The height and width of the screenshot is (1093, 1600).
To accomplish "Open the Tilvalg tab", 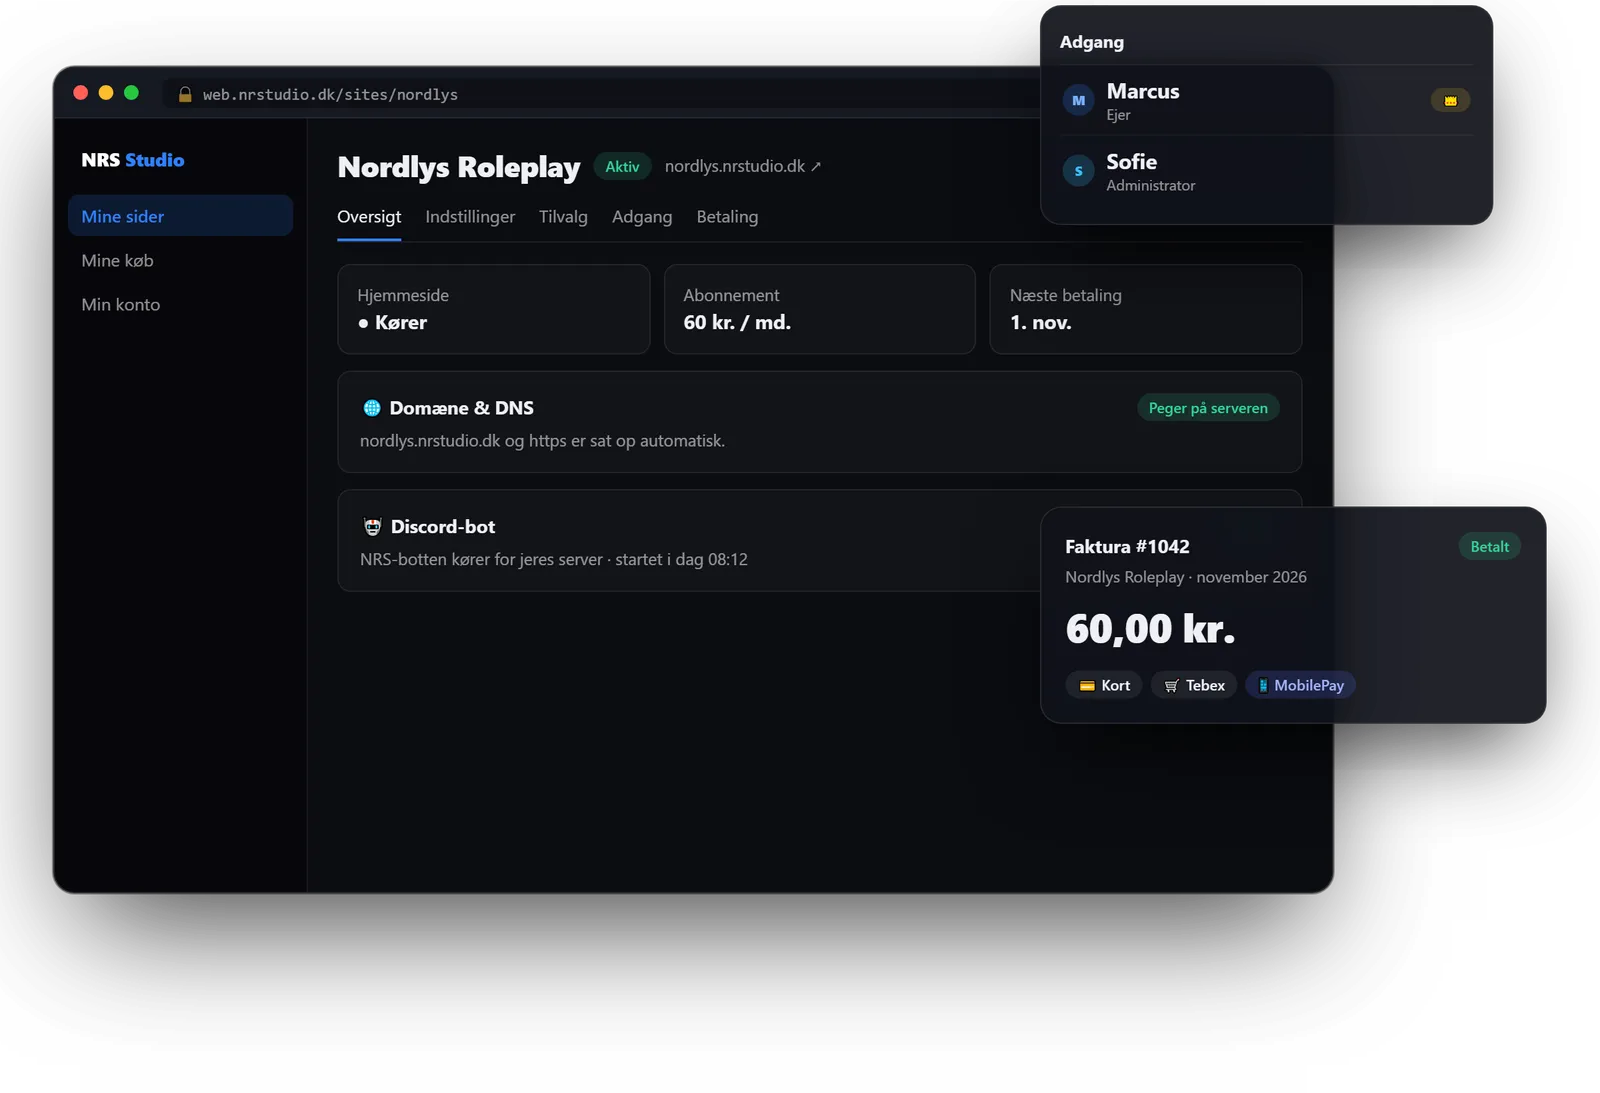I will coord(563,217).
